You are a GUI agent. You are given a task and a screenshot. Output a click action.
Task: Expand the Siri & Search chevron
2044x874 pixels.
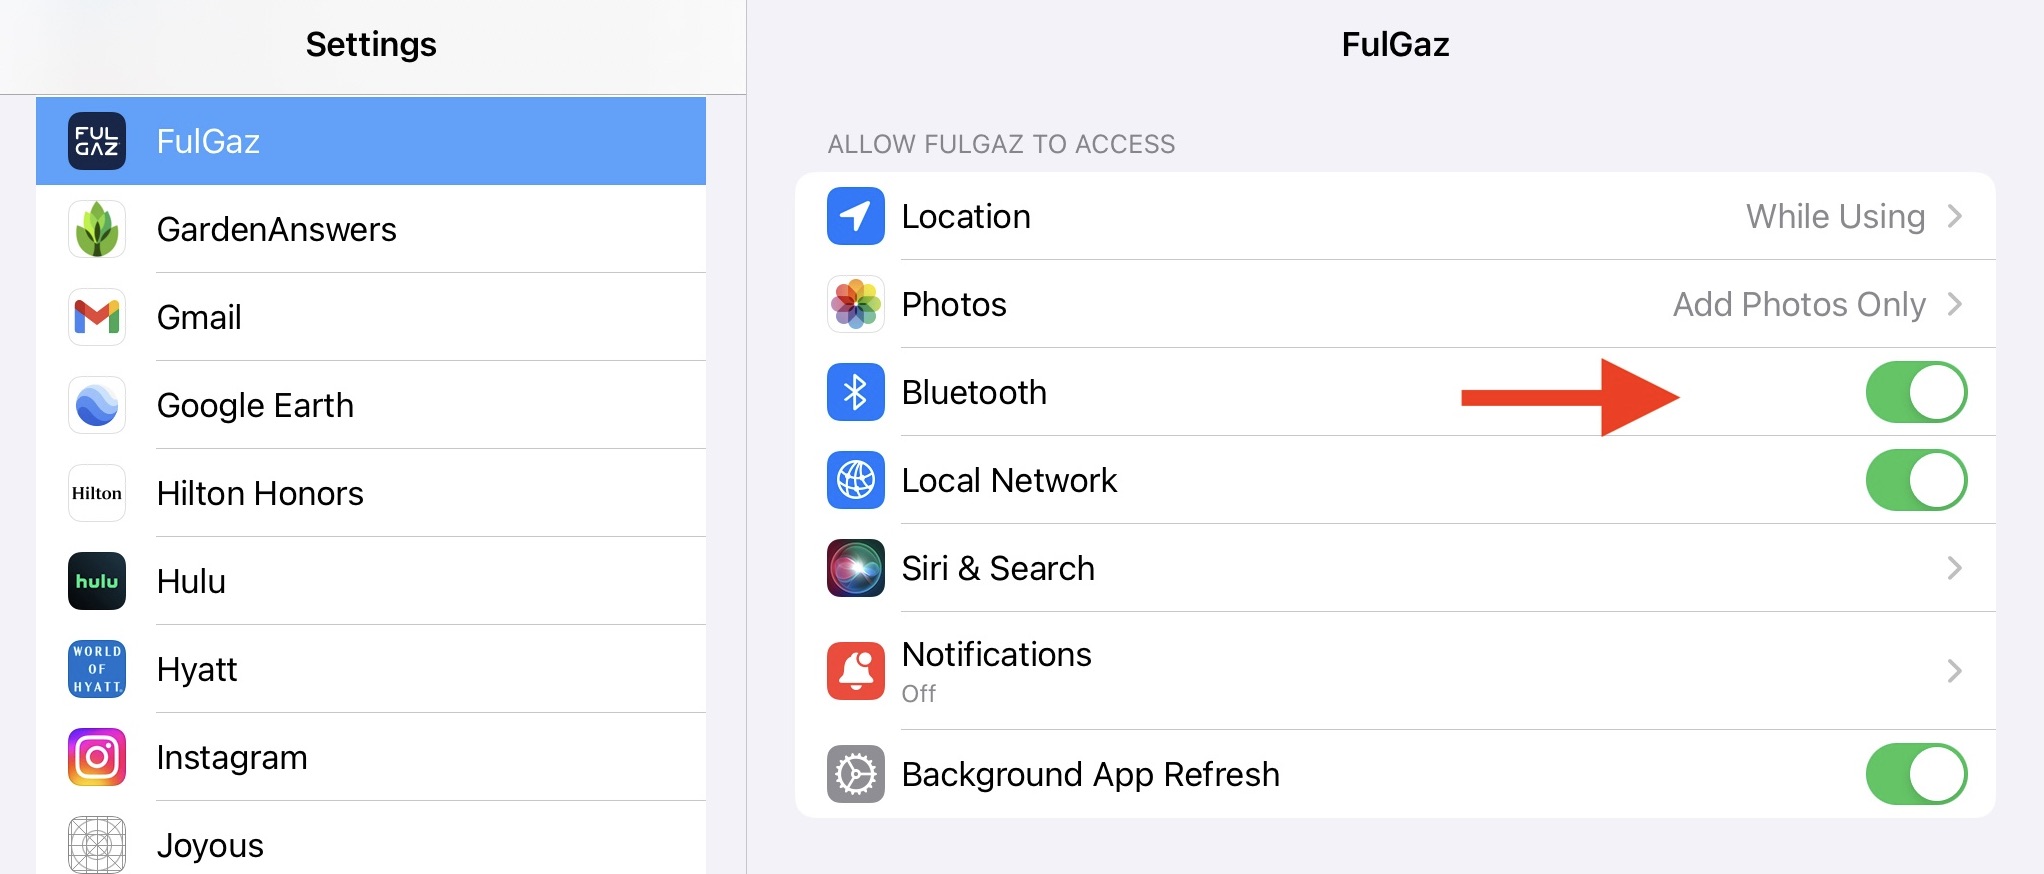[1954, 568]
